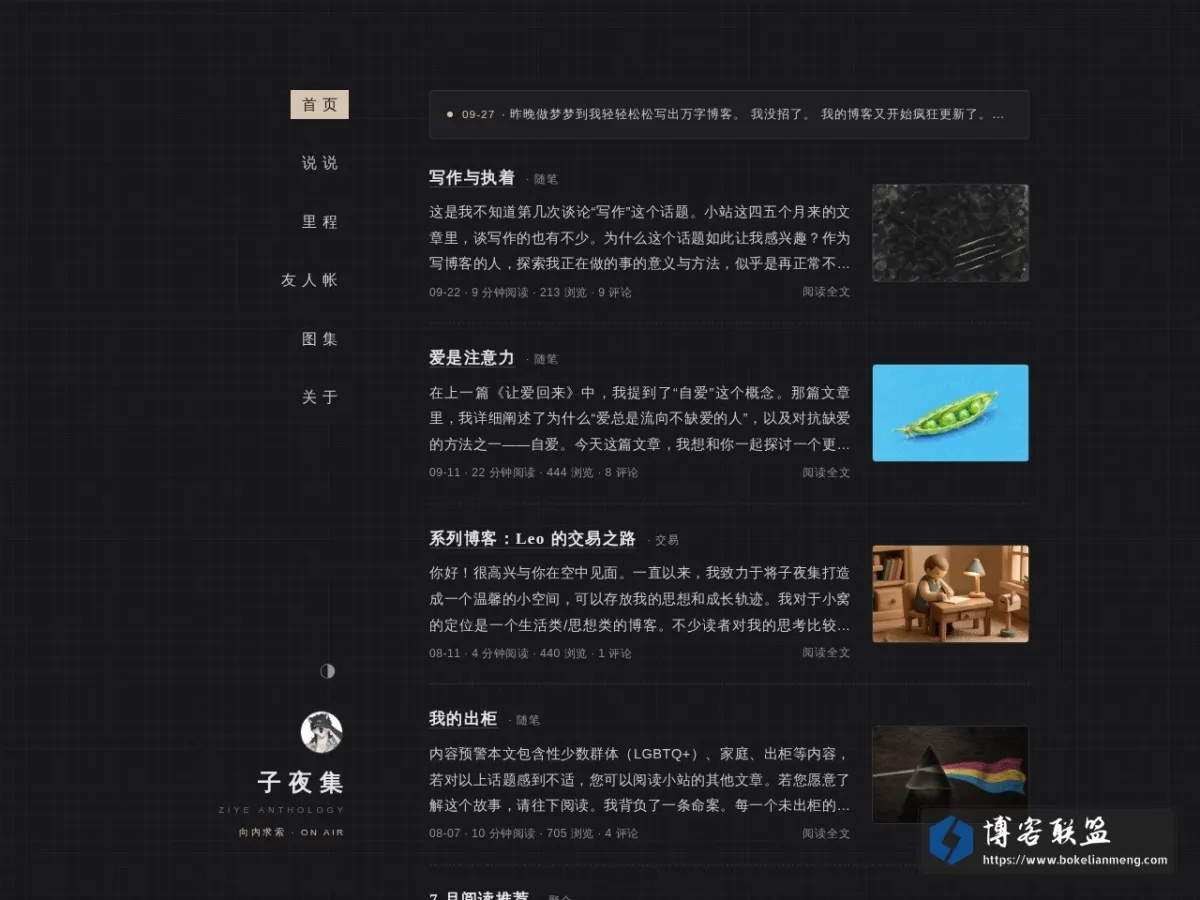Click the ZIYE ANTHOLOGY subtitle text
1200x900 pixels.
pos(281,810)
